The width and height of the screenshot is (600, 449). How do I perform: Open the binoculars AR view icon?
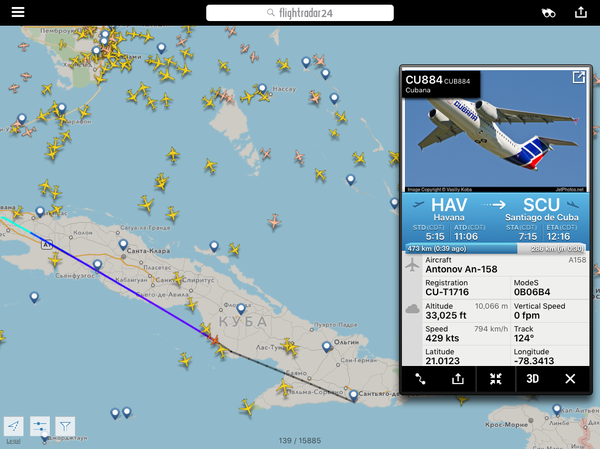(548, 13)
